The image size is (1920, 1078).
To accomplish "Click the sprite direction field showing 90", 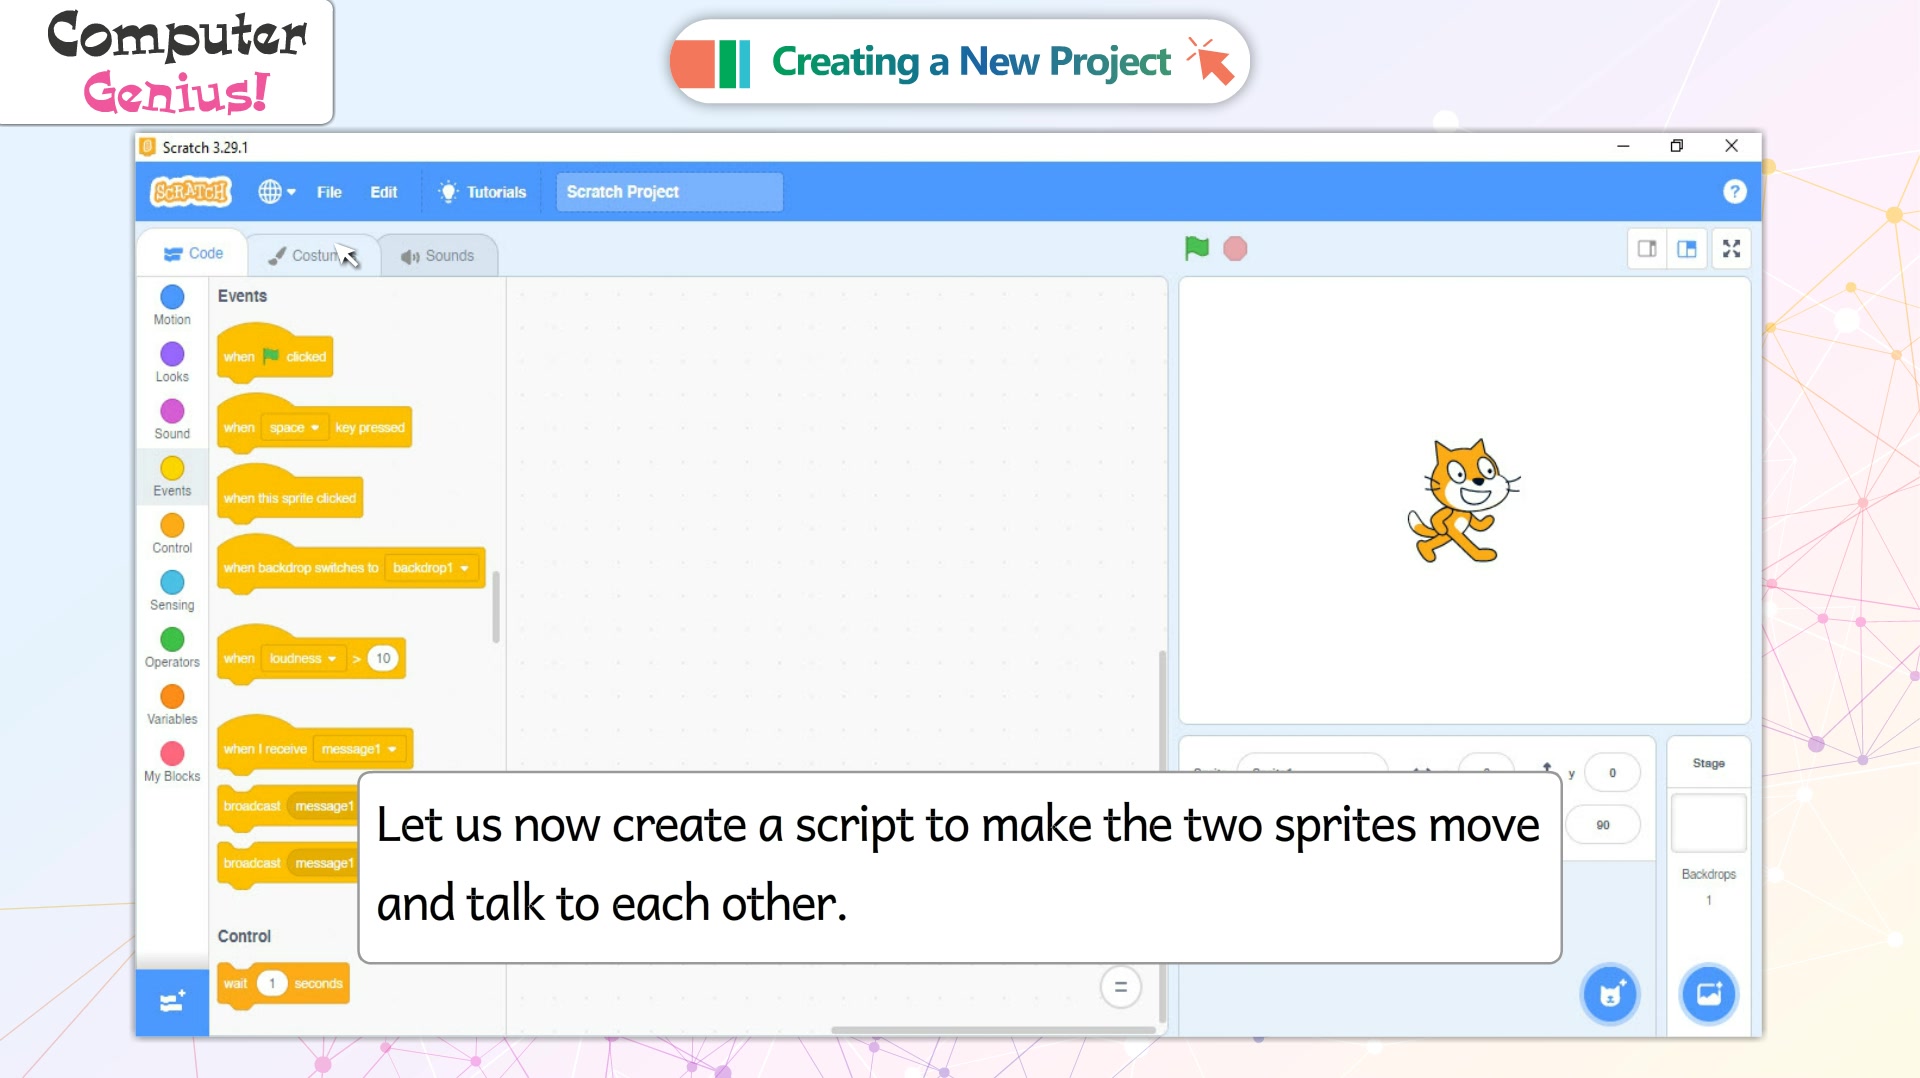I will (x=1603, y=825).
